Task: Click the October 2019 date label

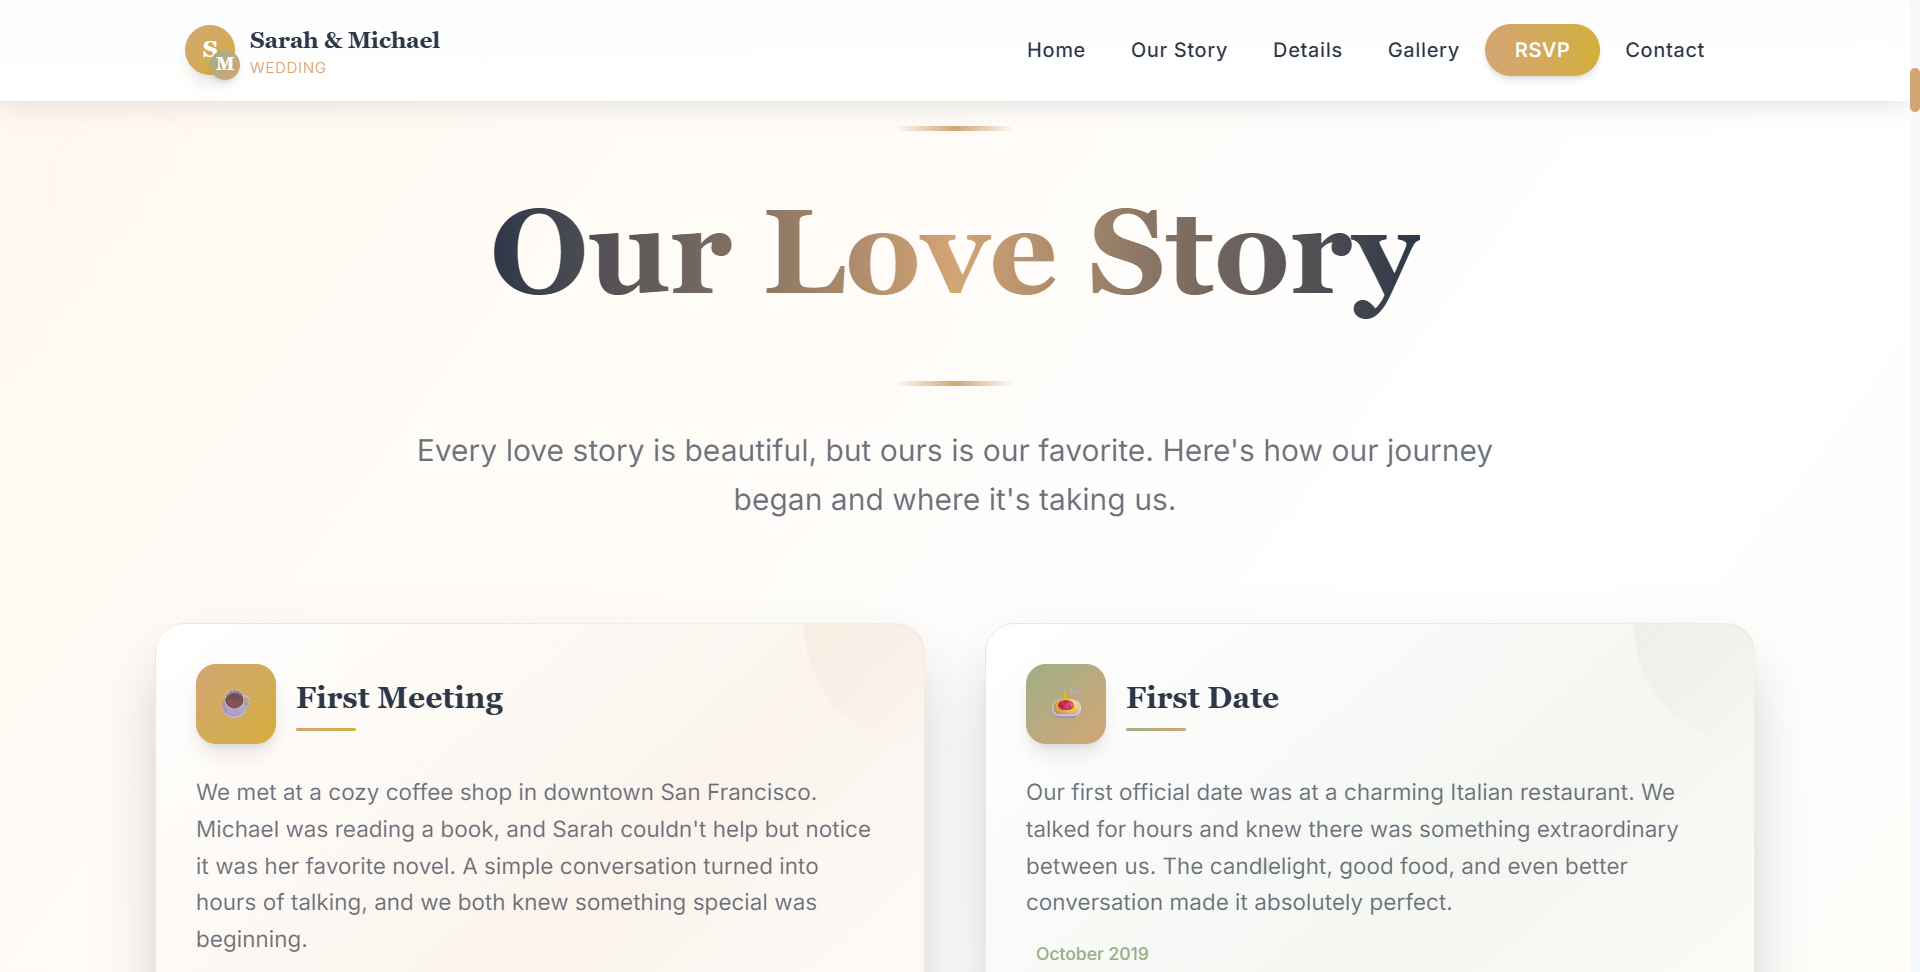Action: [x=1092, y=954]
